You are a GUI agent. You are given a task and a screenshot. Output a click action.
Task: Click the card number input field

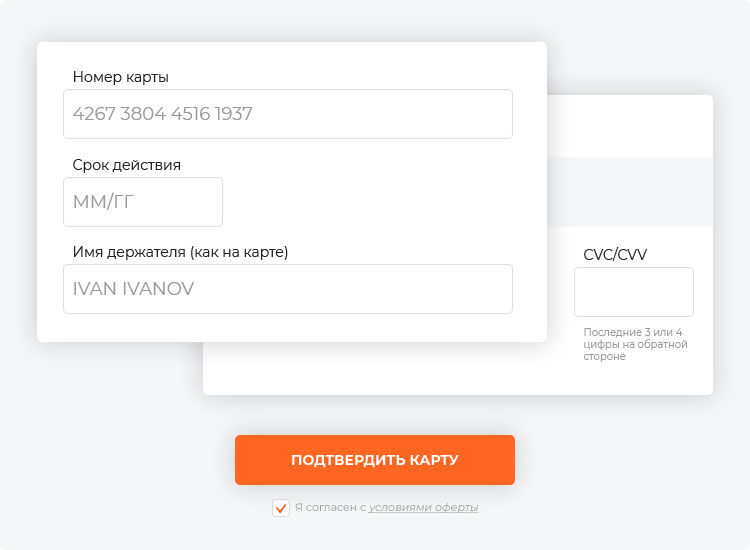[288, 114]
